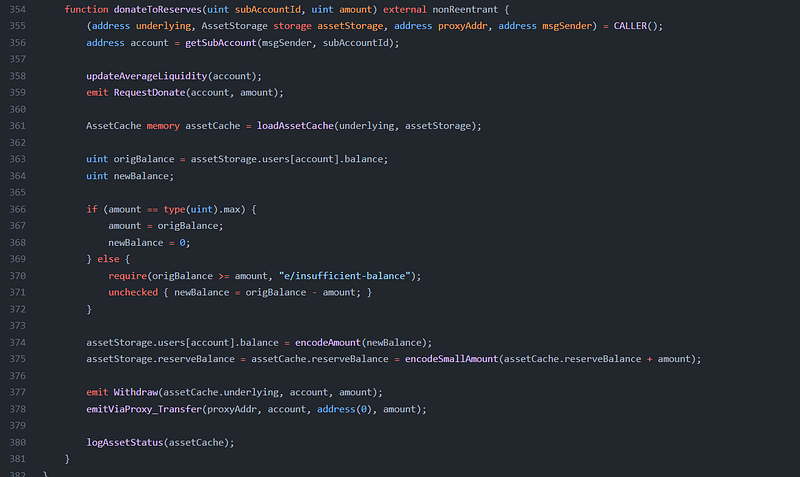Click the Withdraw event name
Viewport: 800px width, 477px height.
click(138, 392)
